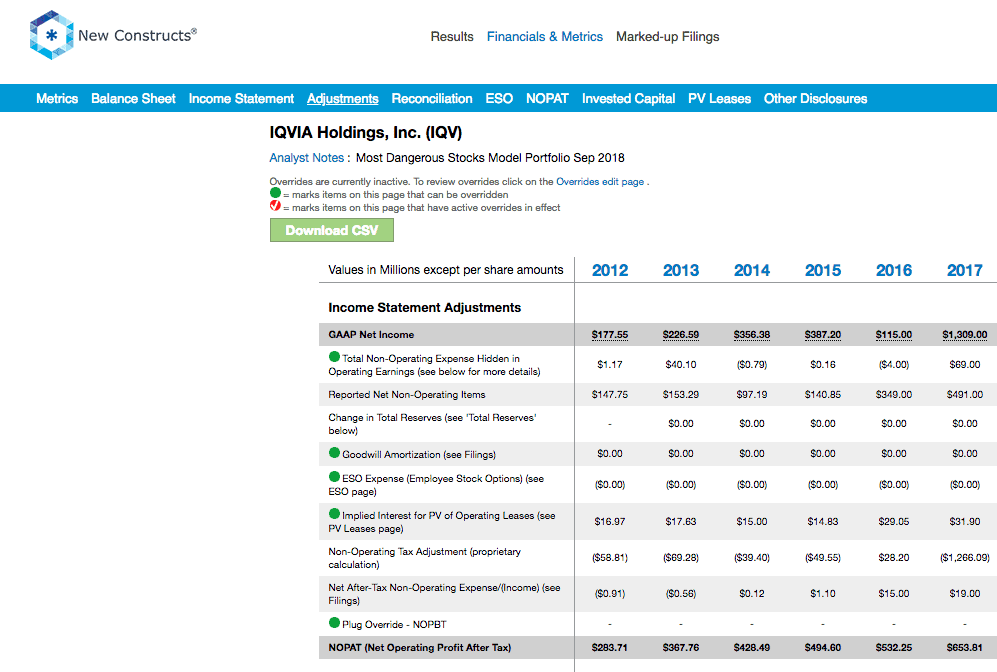This screenshot has height=672, width=997.
Task: Download the CSV file
Action: click(x=332, y=230)
